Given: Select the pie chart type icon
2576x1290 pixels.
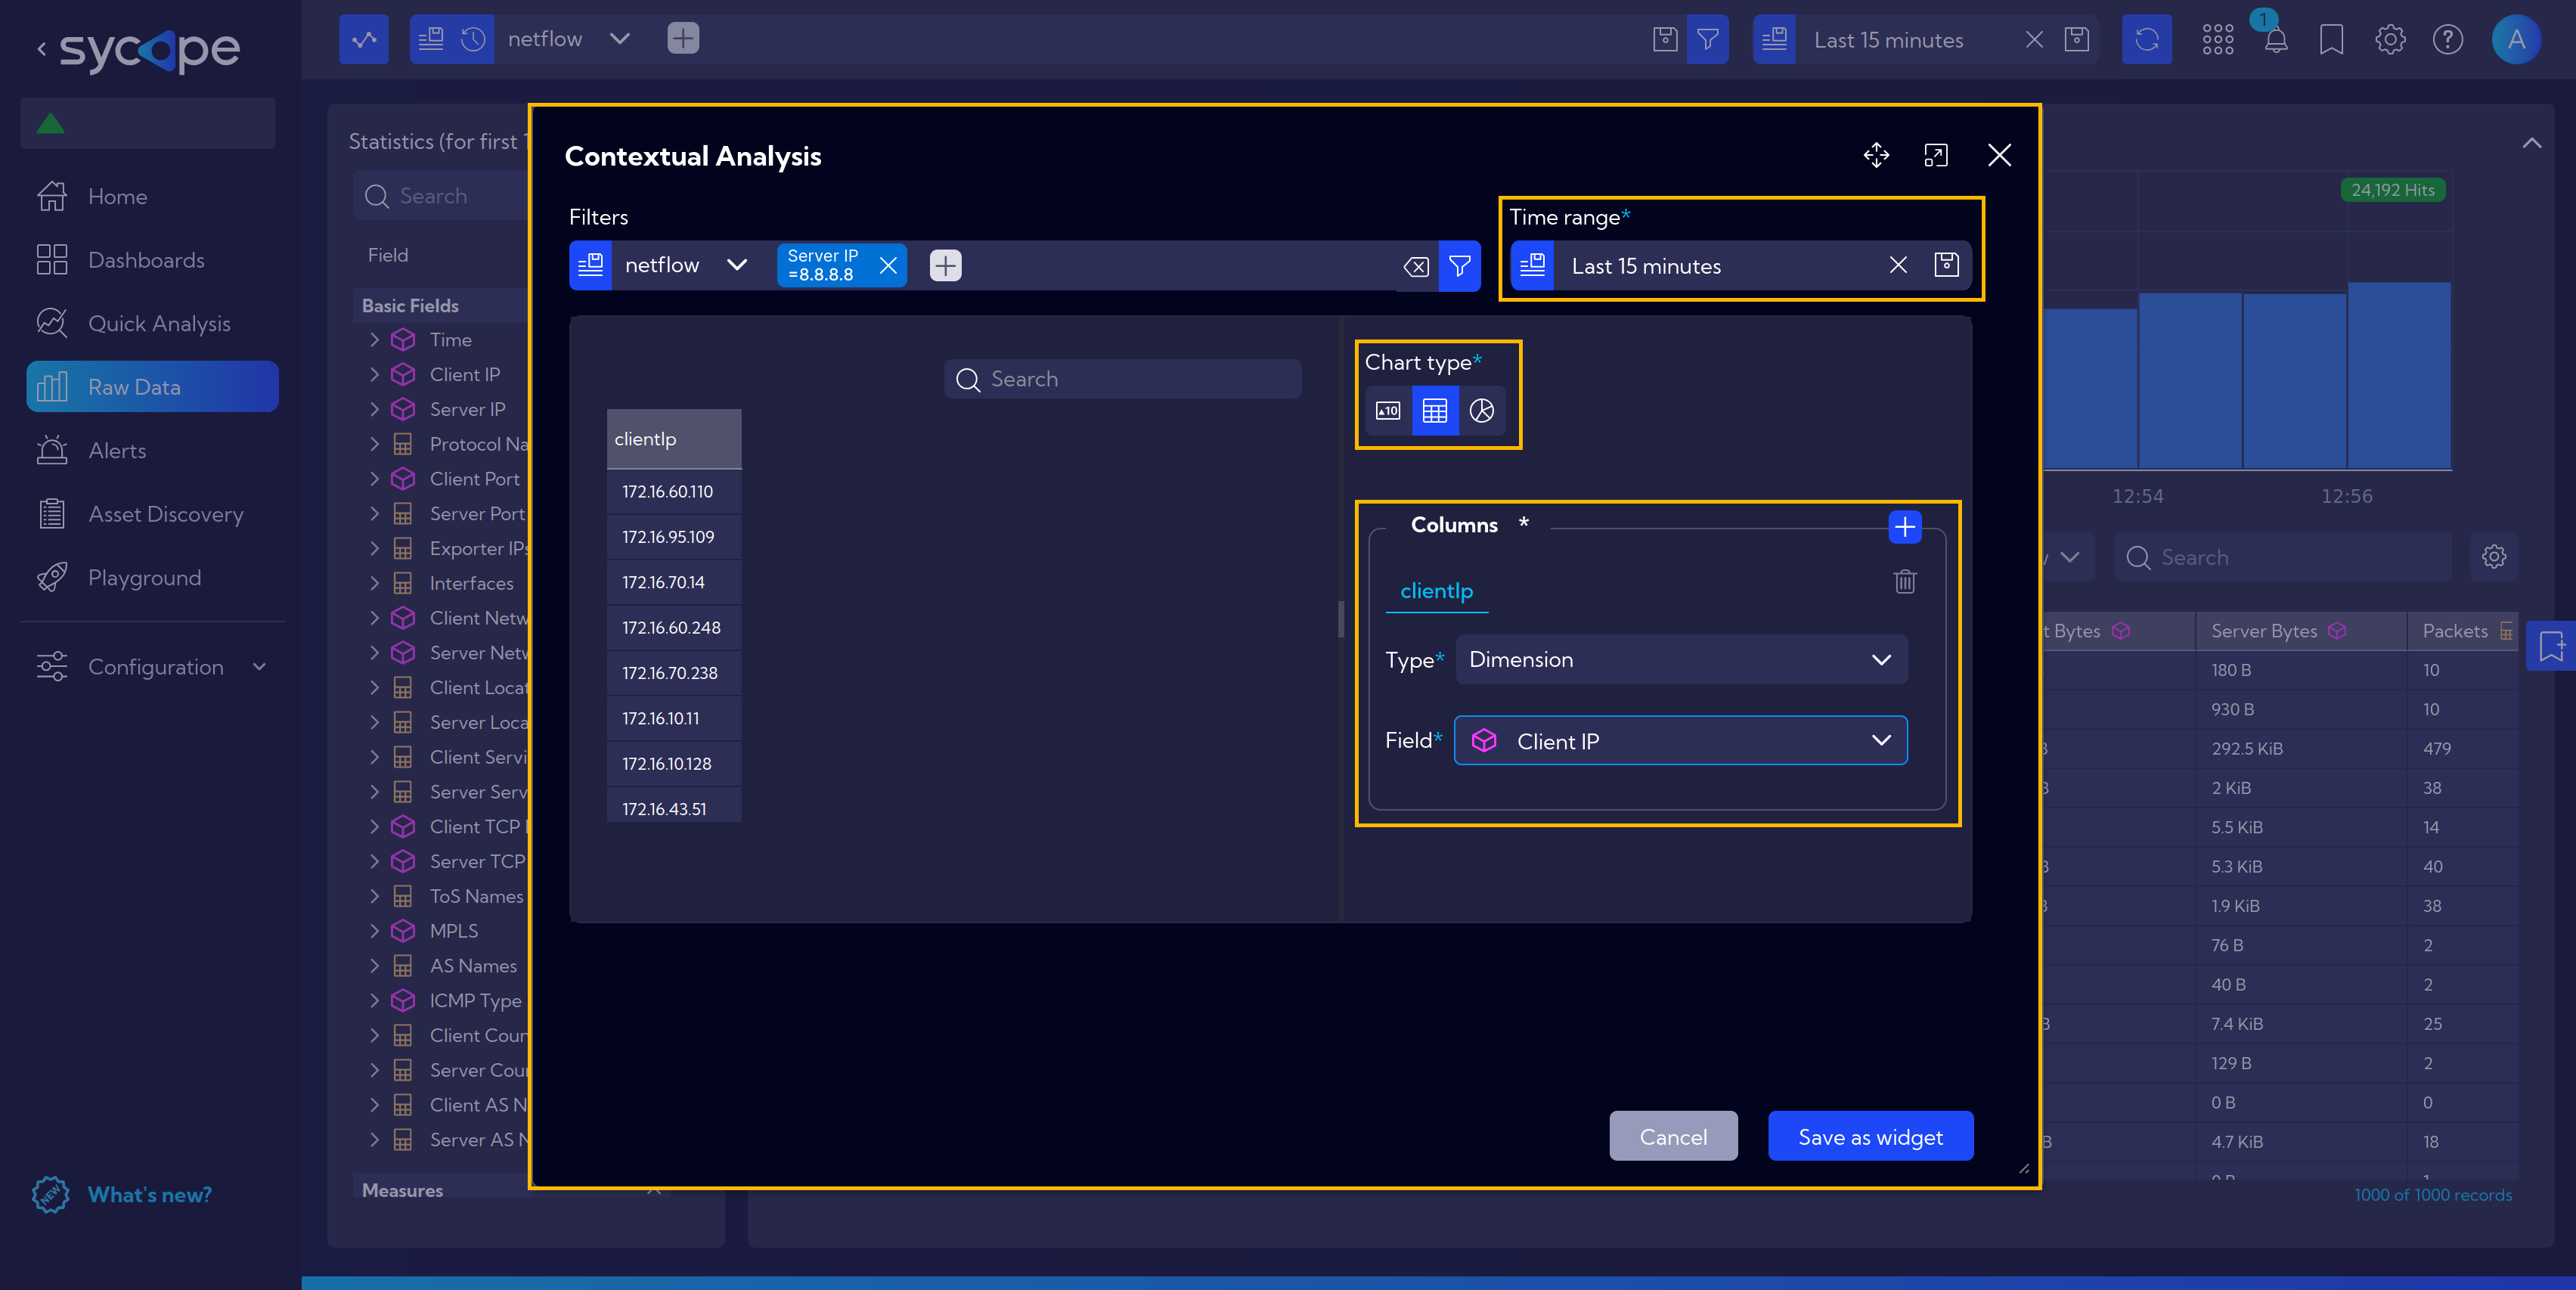Looking at the screenshot, I should 1482,410.
